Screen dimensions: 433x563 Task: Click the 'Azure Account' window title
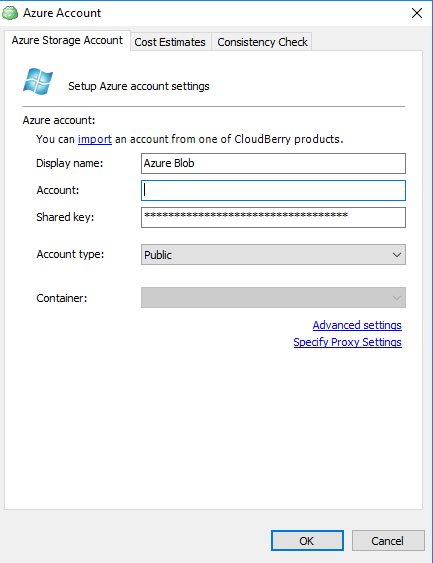tap(62, 13)
